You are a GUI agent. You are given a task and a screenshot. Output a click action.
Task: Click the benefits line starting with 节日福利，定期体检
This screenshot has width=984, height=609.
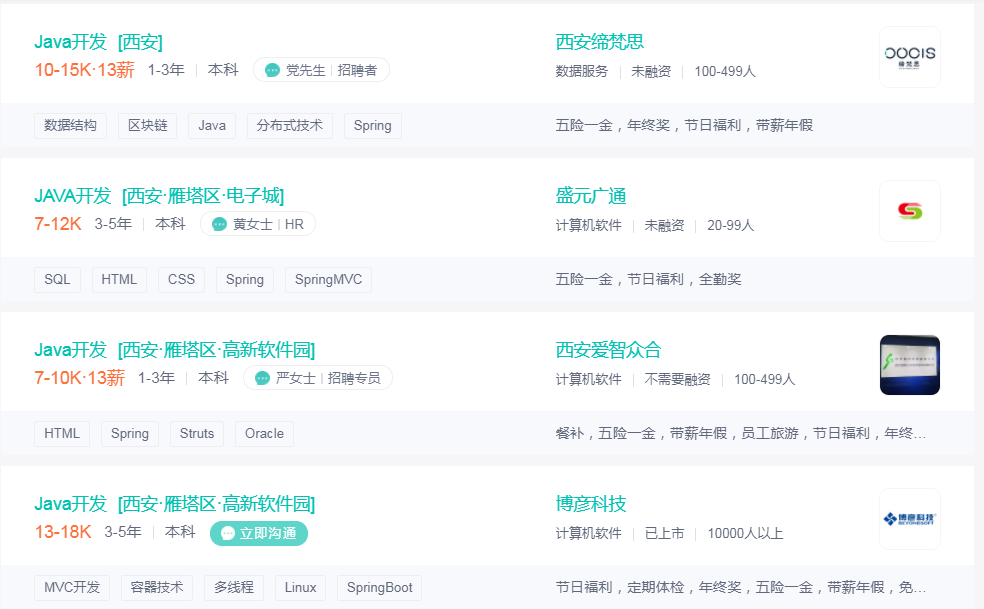click(x=741, y=588)
